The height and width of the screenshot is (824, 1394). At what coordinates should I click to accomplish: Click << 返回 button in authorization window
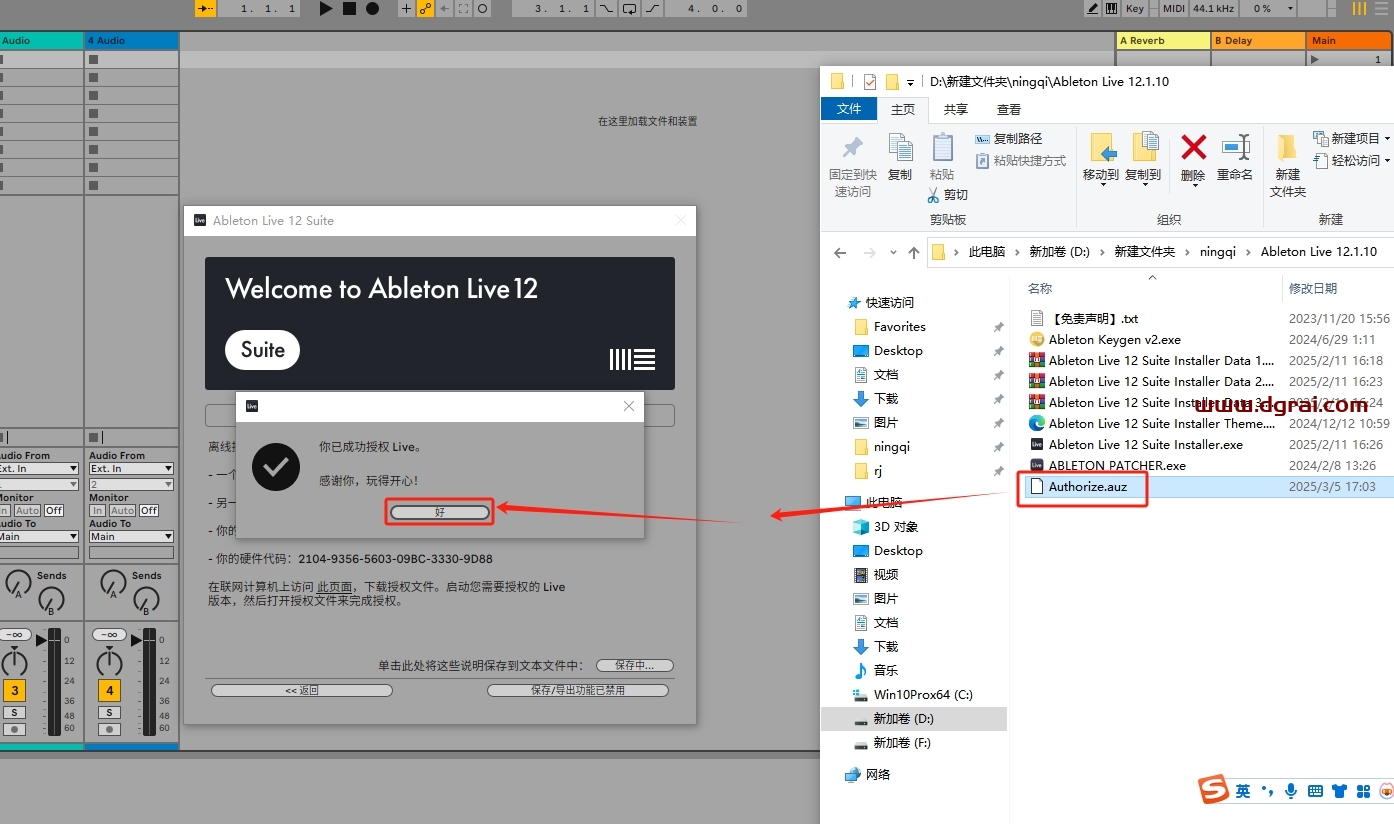pyautogui.click(x=301, y=690)
